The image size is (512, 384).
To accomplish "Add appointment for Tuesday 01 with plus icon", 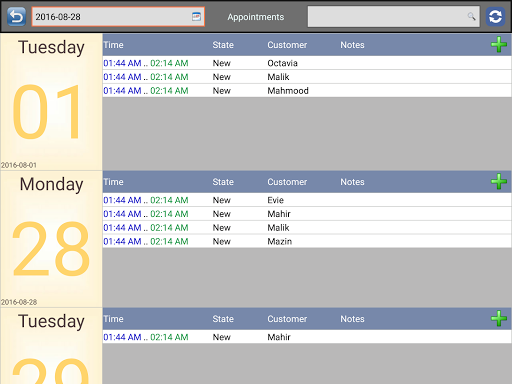I will click(499, 45).
